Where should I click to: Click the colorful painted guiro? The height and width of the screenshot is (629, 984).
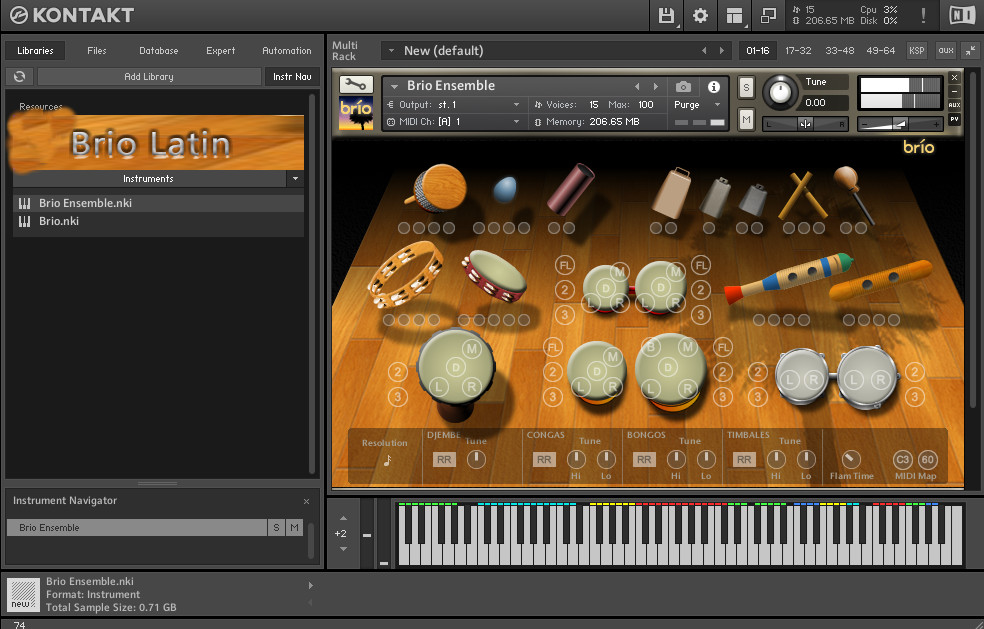coord(788,277)
